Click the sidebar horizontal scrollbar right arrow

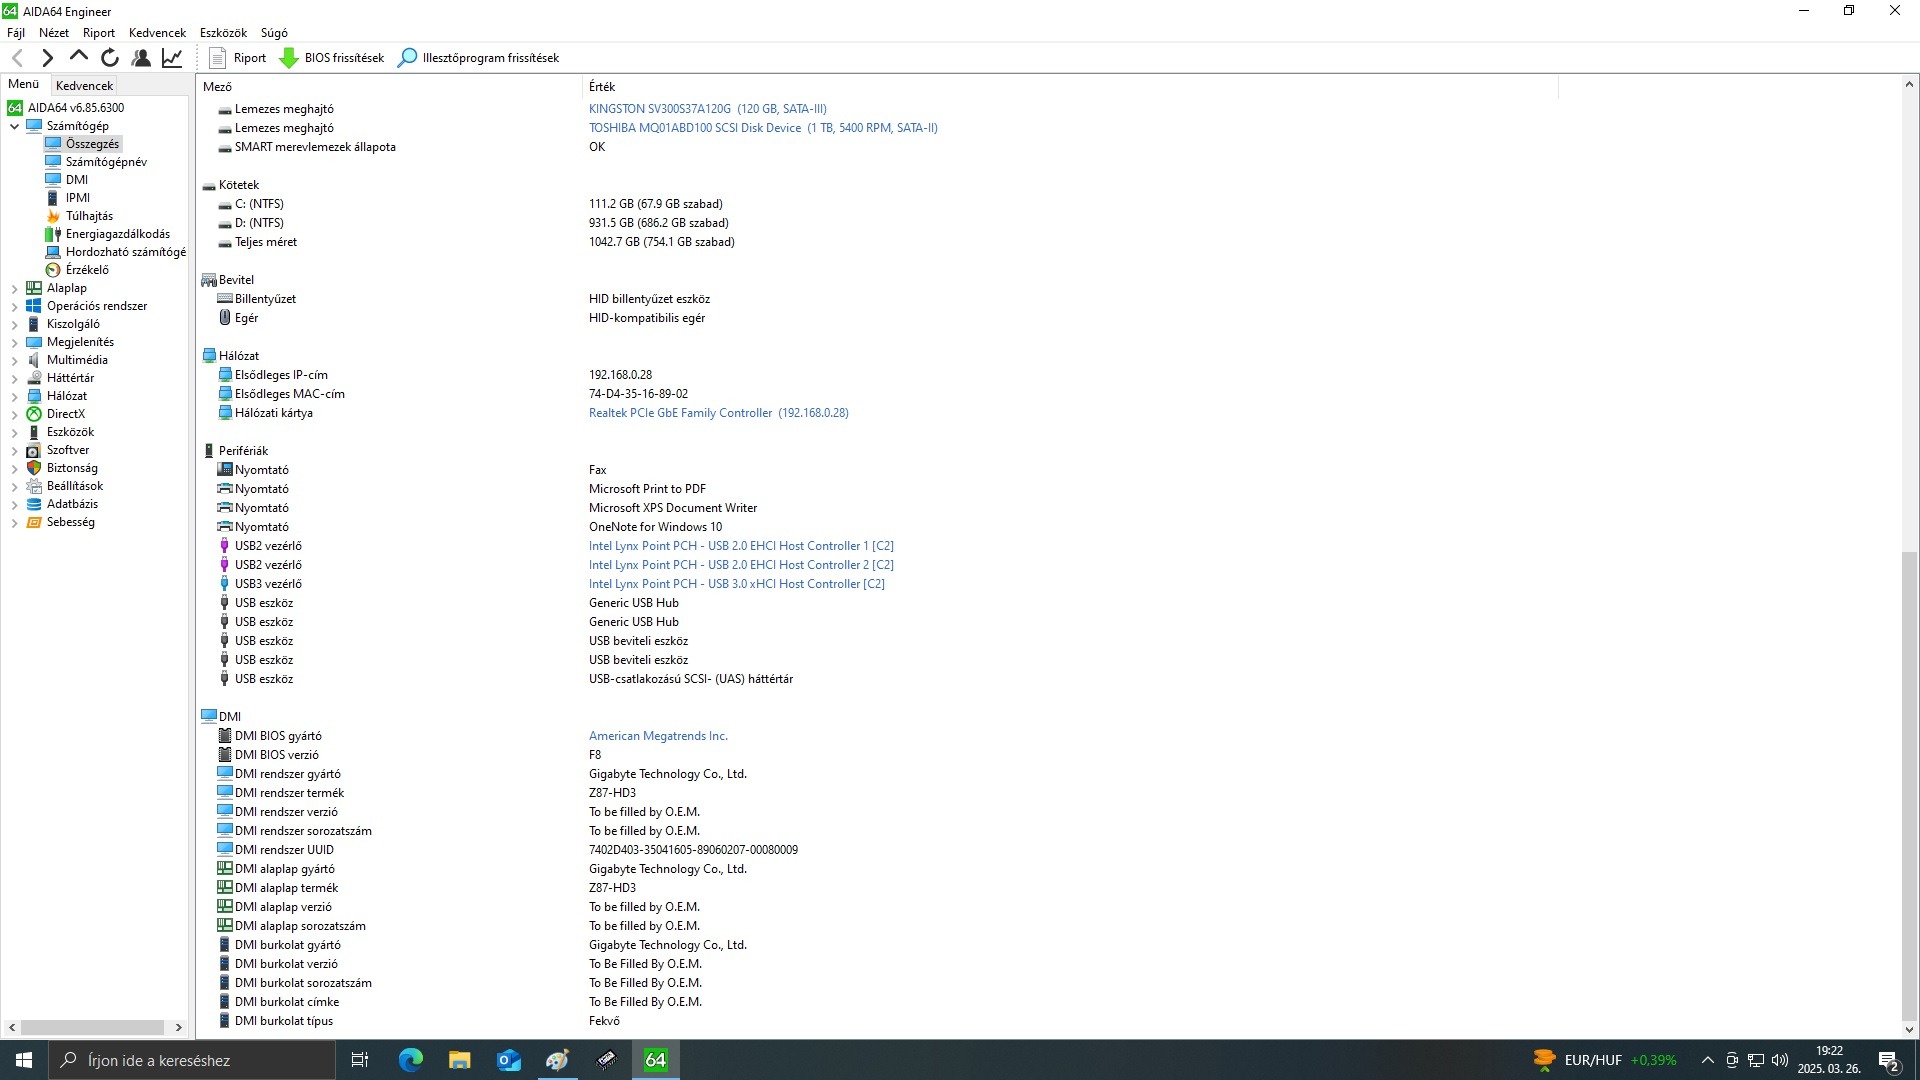(178, 1027)
